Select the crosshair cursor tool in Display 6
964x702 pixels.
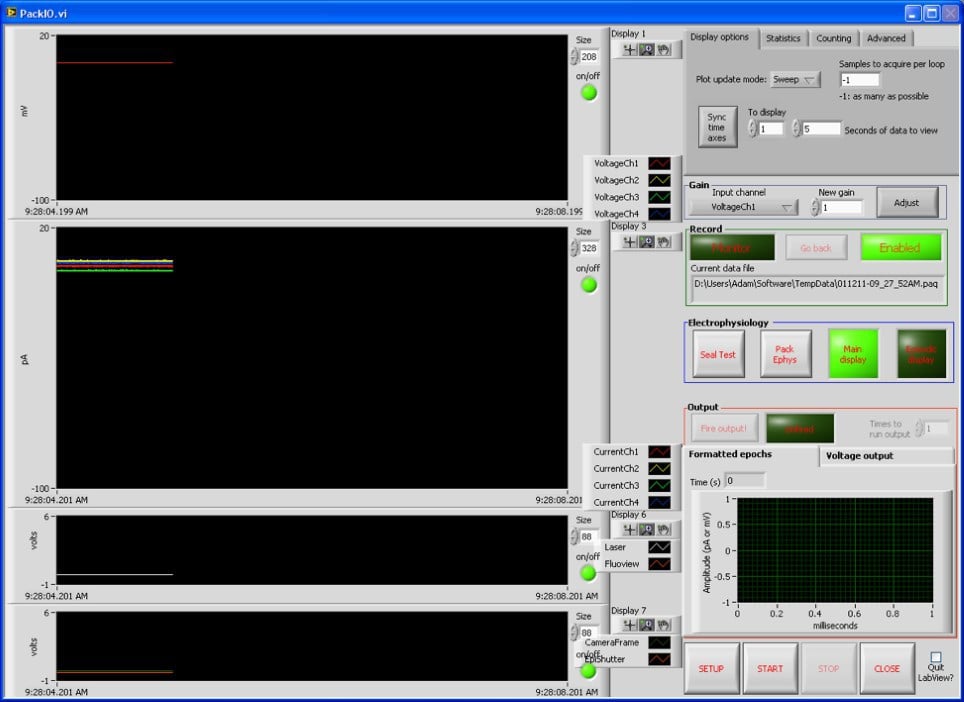point(629,529)
